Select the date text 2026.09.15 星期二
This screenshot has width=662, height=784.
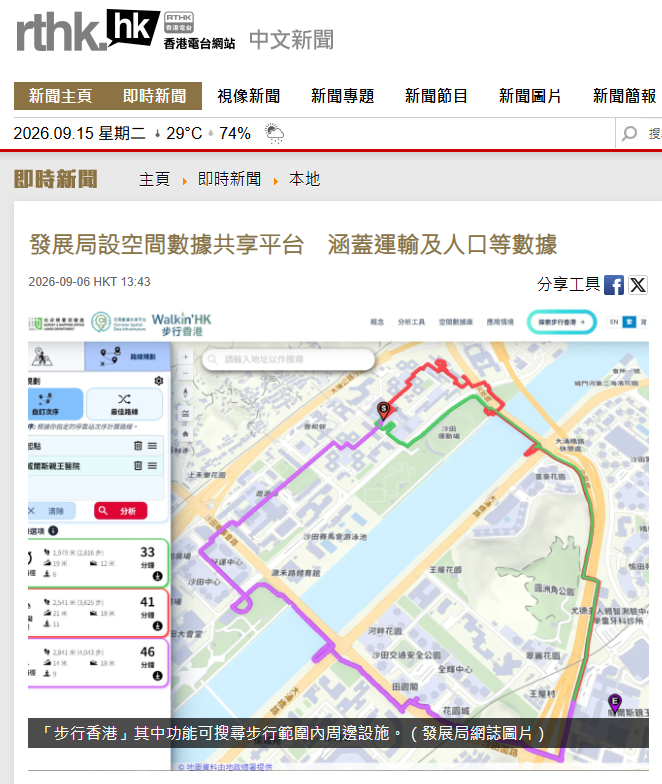80,134
